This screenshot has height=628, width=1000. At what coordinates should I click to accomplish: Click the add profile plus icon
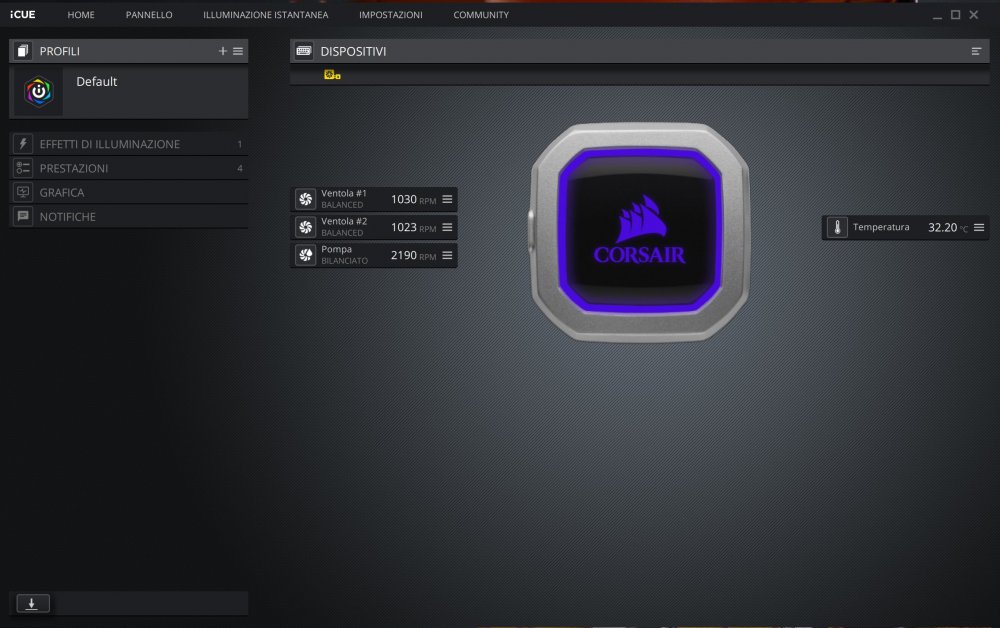(x=223, y=51)
